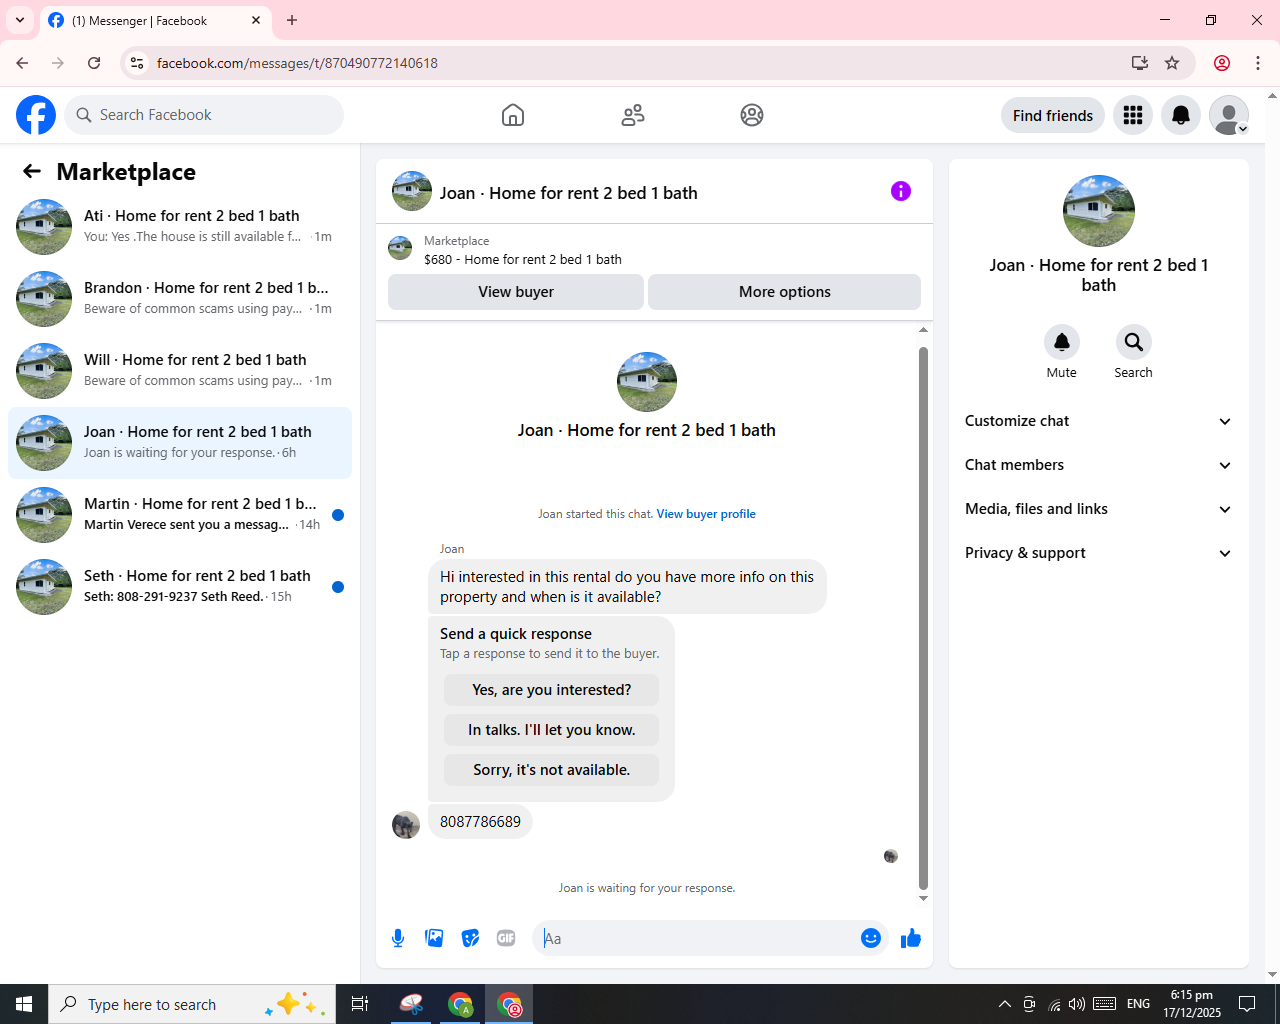Open the emoji picker in message box

pyautogui.click(x=871, y=938)
